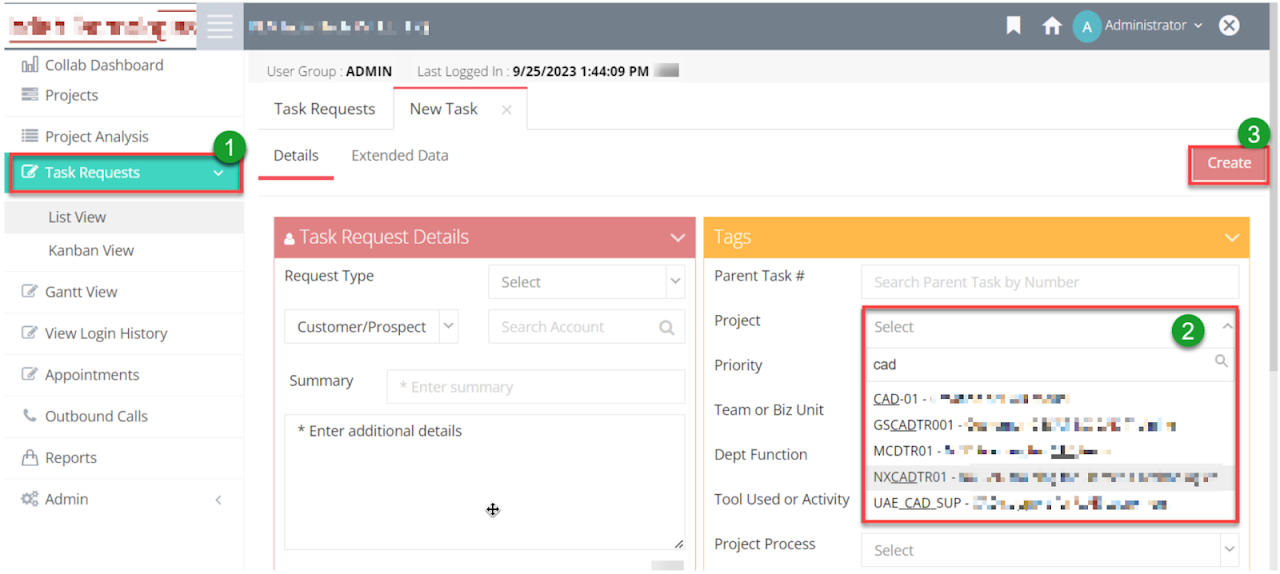Collapse the Tags panel chevron

pos(1230,238)
